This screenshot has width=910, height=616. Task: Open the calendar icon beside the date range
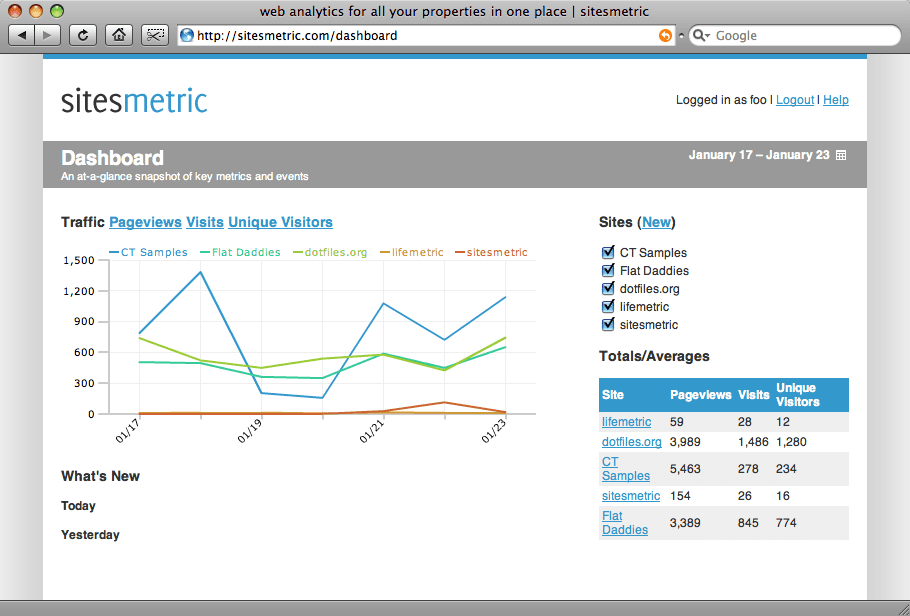tap(840, 155)
